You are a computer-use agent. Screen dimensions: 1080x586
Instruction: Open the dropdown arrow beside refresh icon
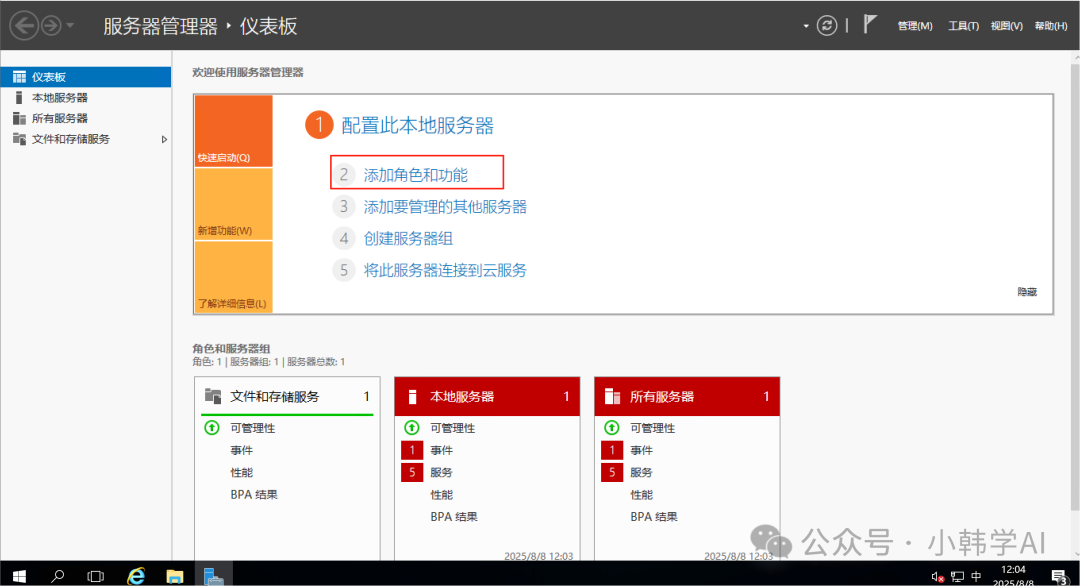pos(806,26)
